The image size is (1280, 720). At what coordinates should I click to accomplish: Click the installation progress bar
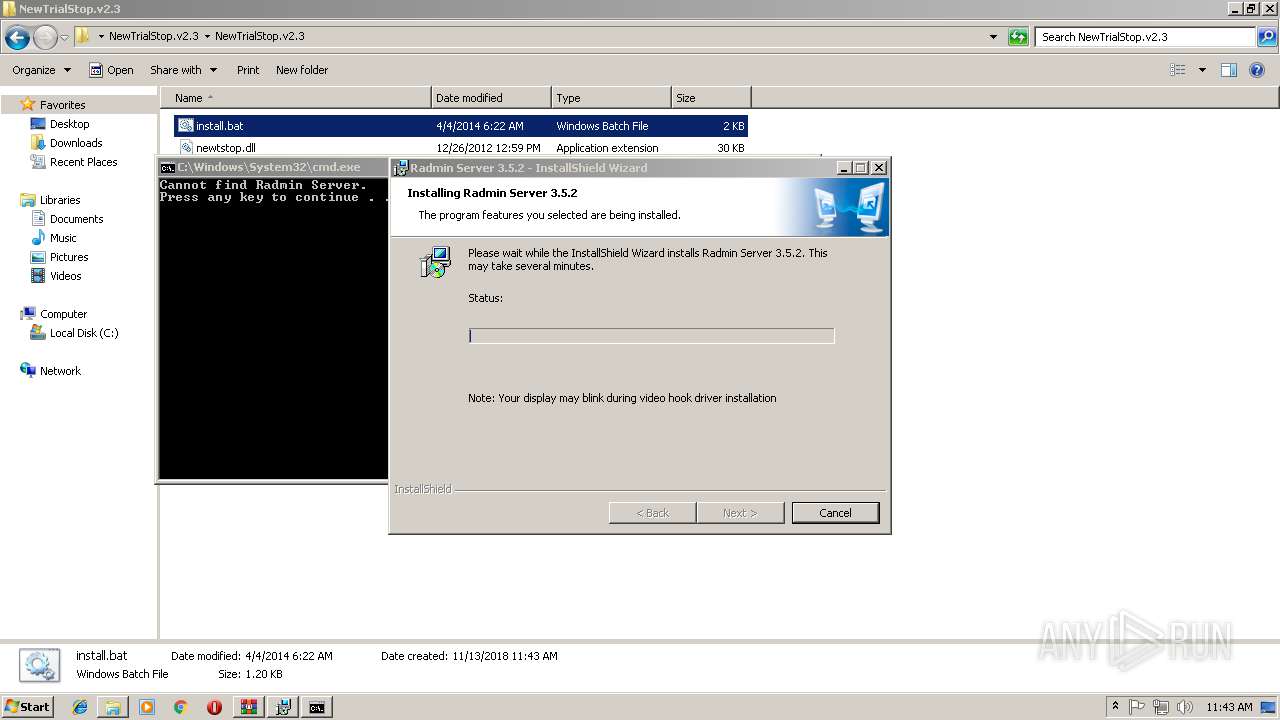point(651,336)
